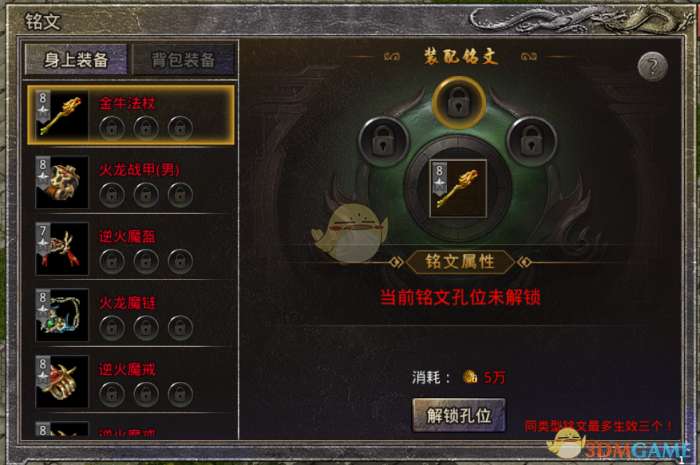Select the 逆火魔盔 helmet icon
The image size is (700, 465).
pyautogui.click(x=62, y=248)
